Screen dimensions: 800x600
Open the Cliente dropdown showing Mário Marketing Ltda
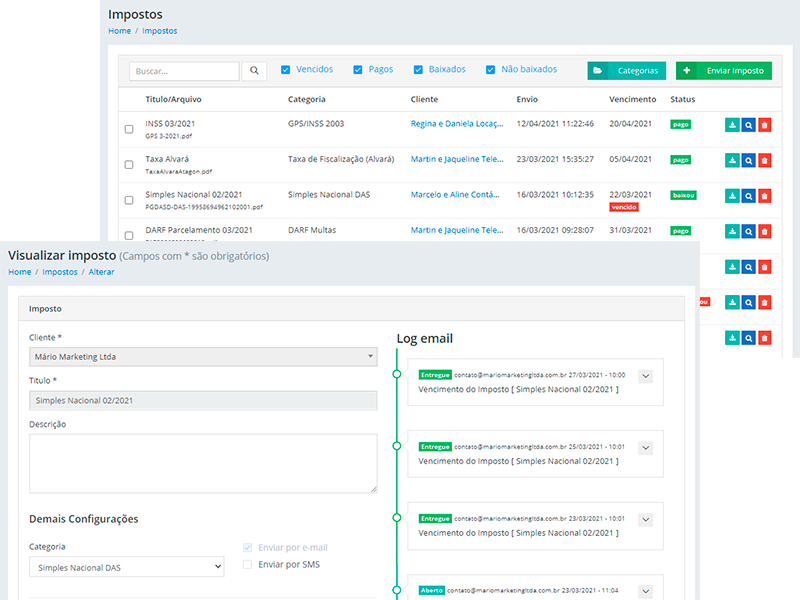(x=203, y=356)
